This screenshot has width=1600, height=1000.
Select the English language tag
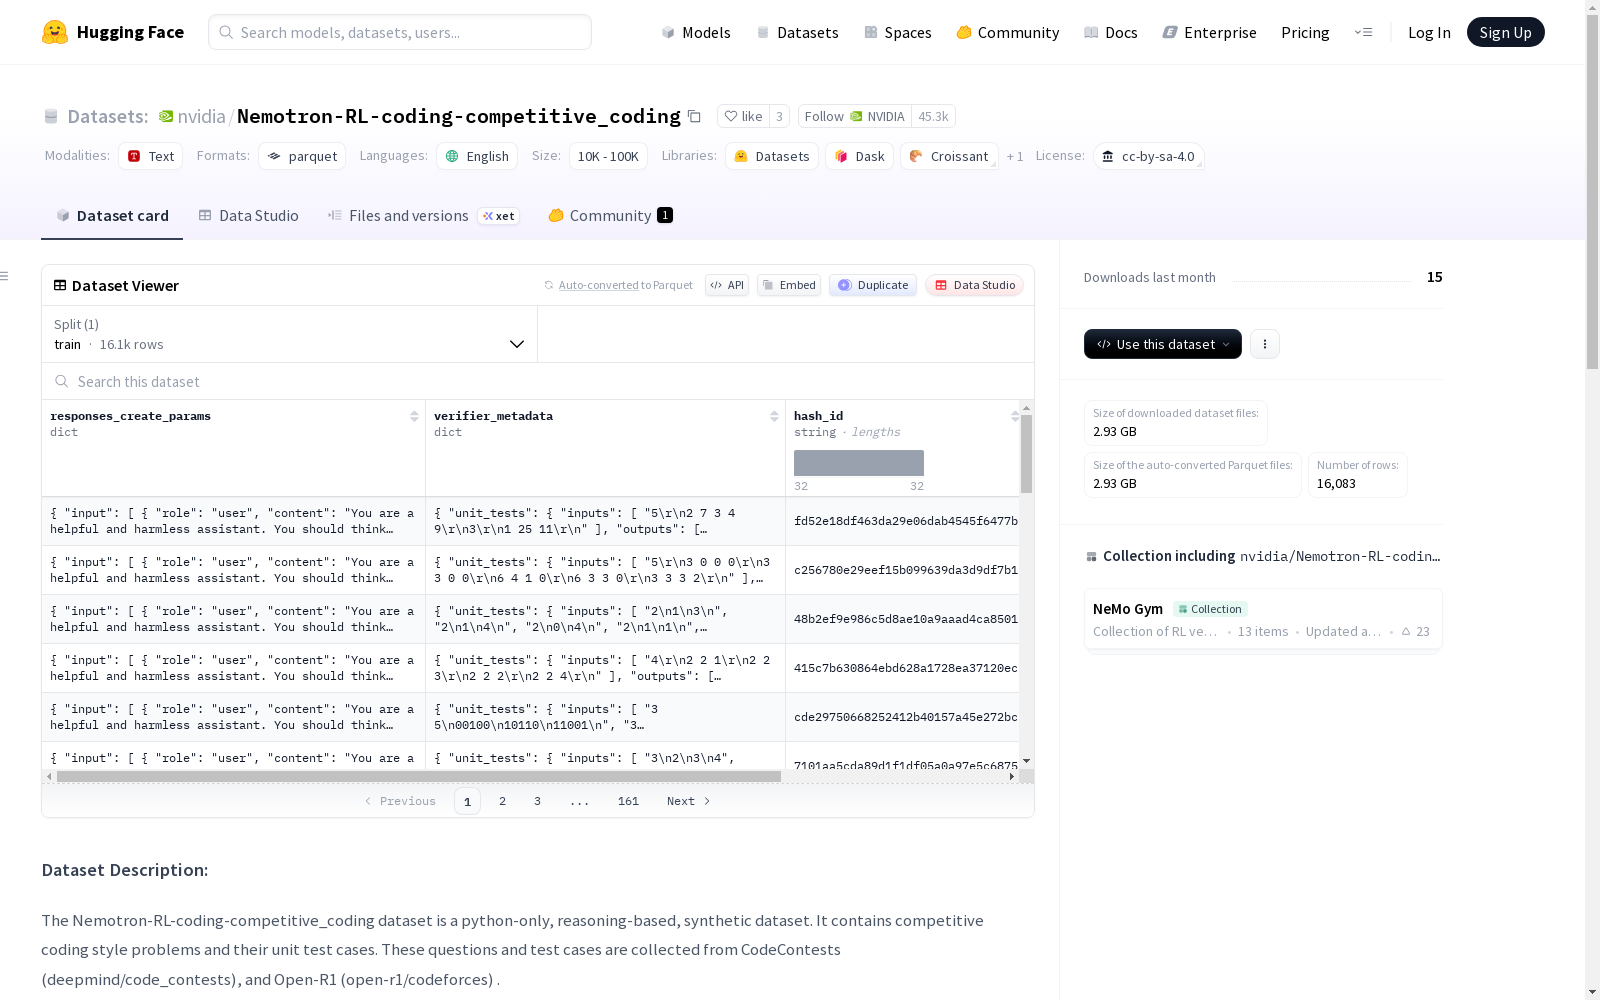[x=477, y=156]
